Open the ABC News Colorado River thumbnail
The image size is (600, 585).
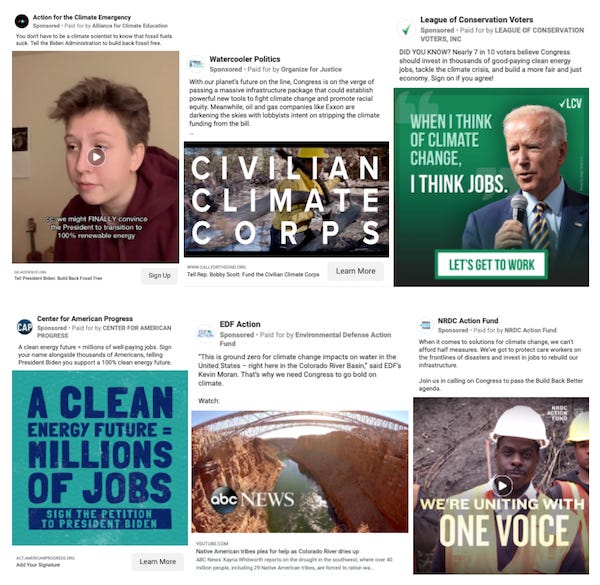point(300,471)
